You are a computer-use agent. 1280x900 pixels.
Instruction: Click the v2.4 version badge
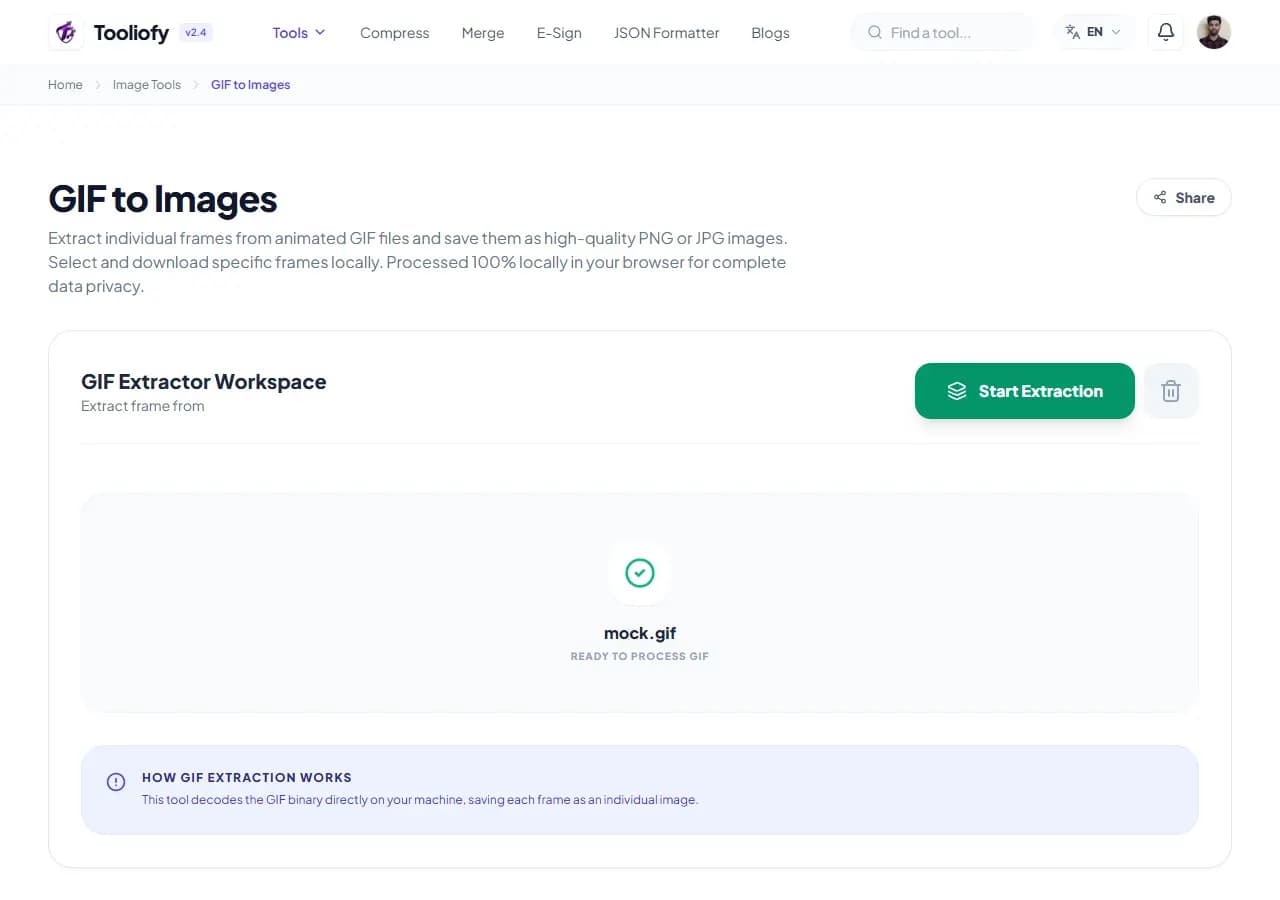[195, 32]
